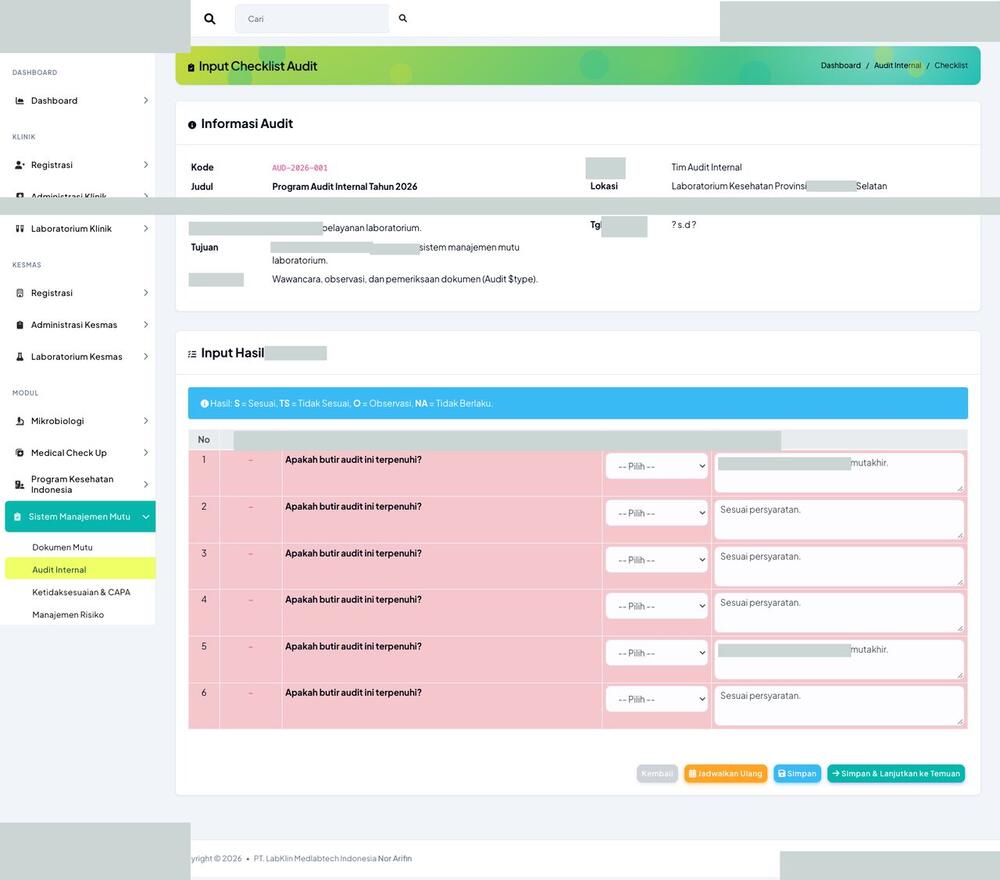Expand Program Kesehatan Indonesia chevron

(x=146, y=485)
